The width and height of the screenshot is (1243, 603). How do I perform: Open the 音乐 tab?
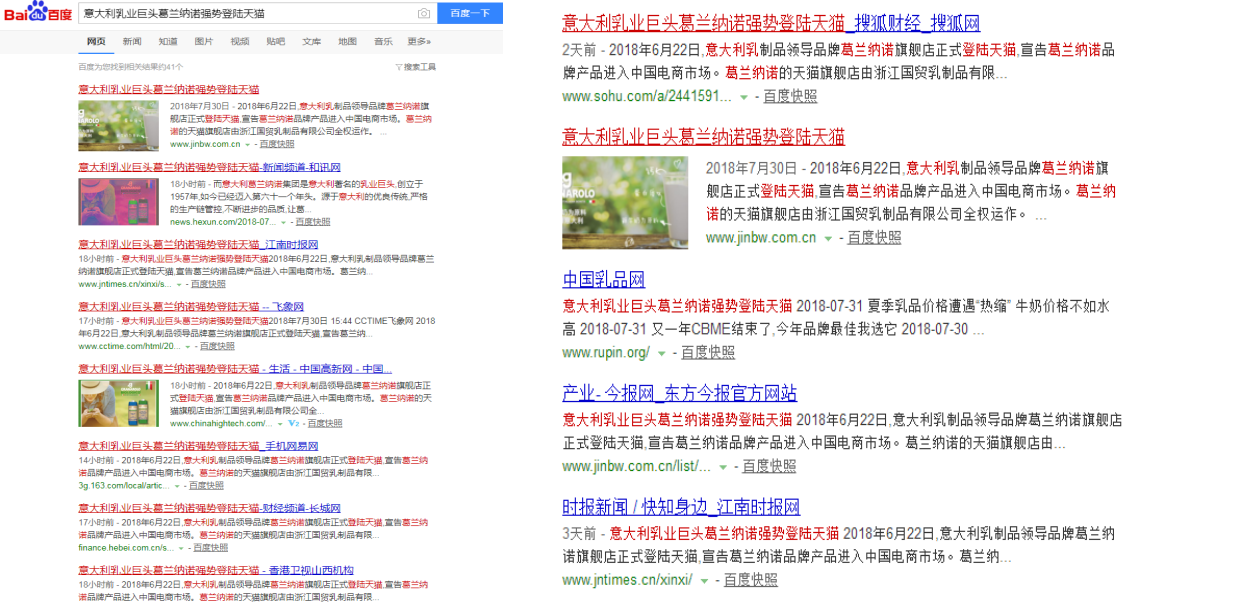(383, 41)
